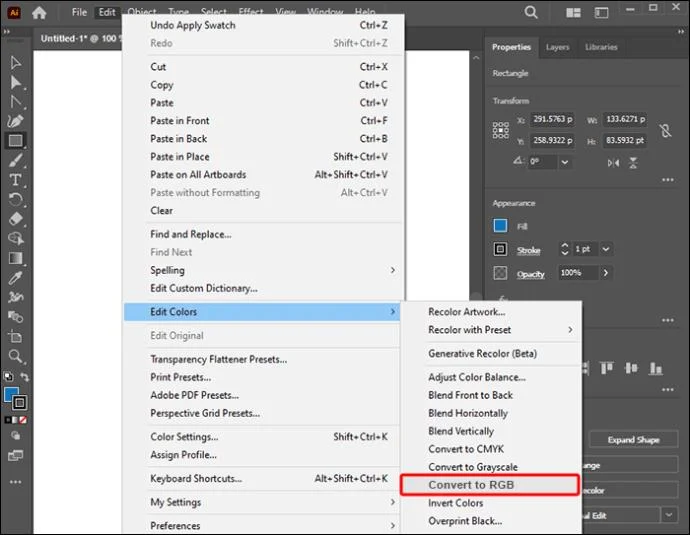690x535 pixels.
Task: Expand the My Settings submenu
Action: [x=393, y=502]
